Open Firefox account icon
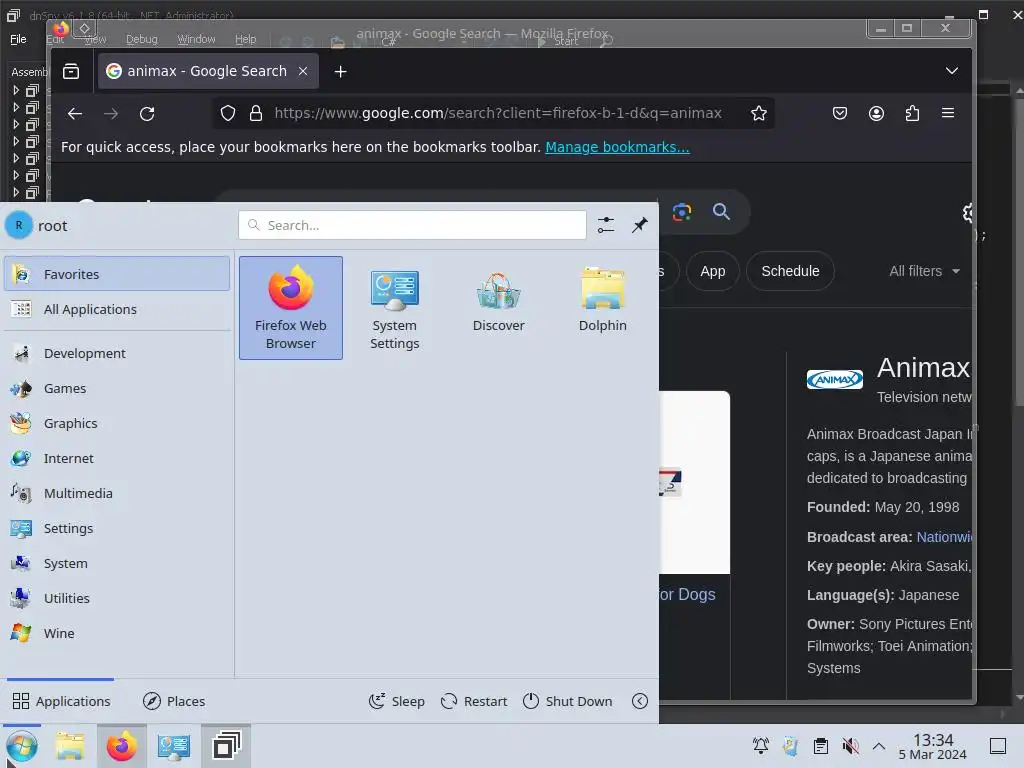Viewport: 1024px width, 768px height. coord(876,114)
